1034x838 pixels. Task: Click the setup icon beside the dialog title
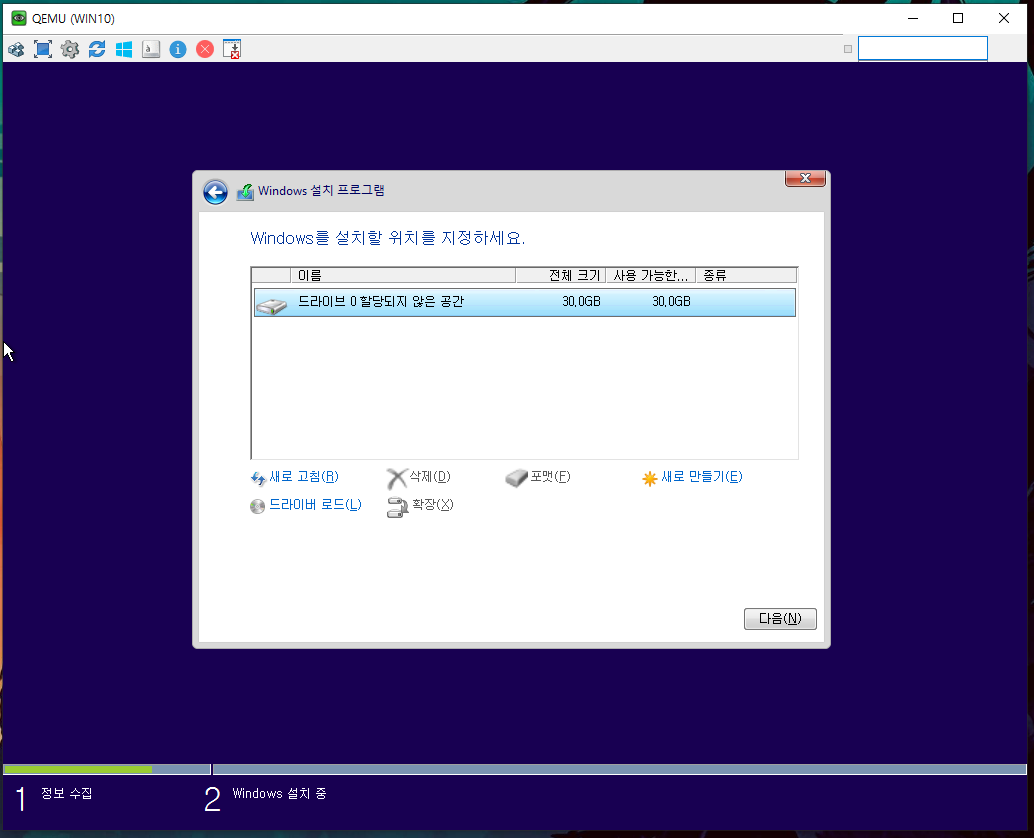(245, 192)
